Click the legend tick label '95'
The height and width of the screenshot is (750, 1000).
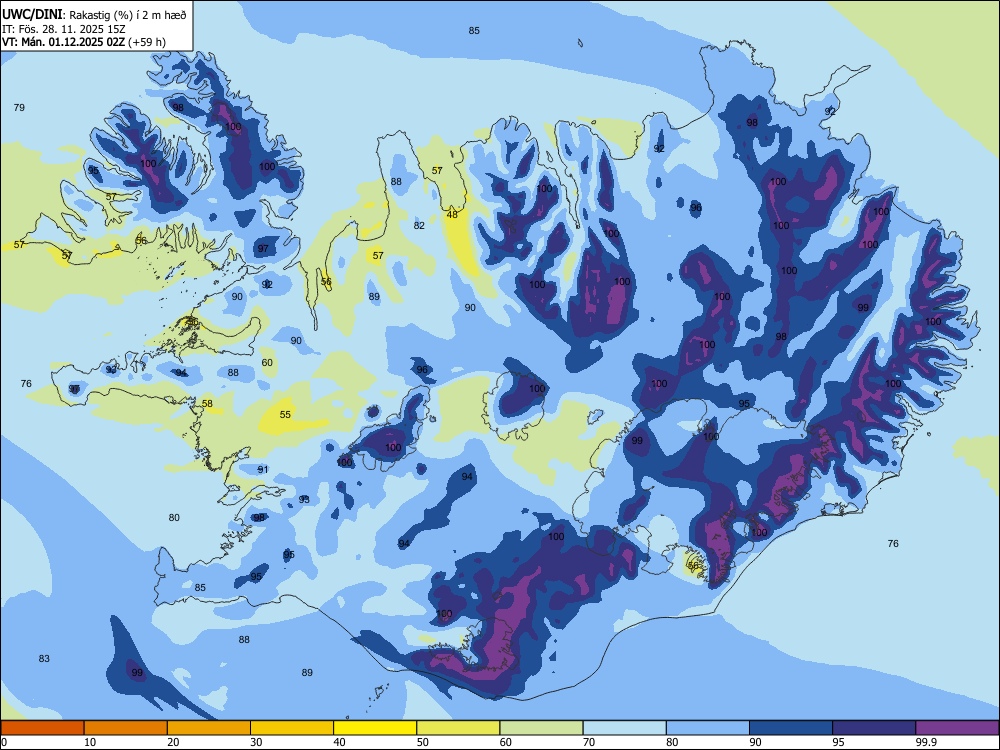pos(839,742)
